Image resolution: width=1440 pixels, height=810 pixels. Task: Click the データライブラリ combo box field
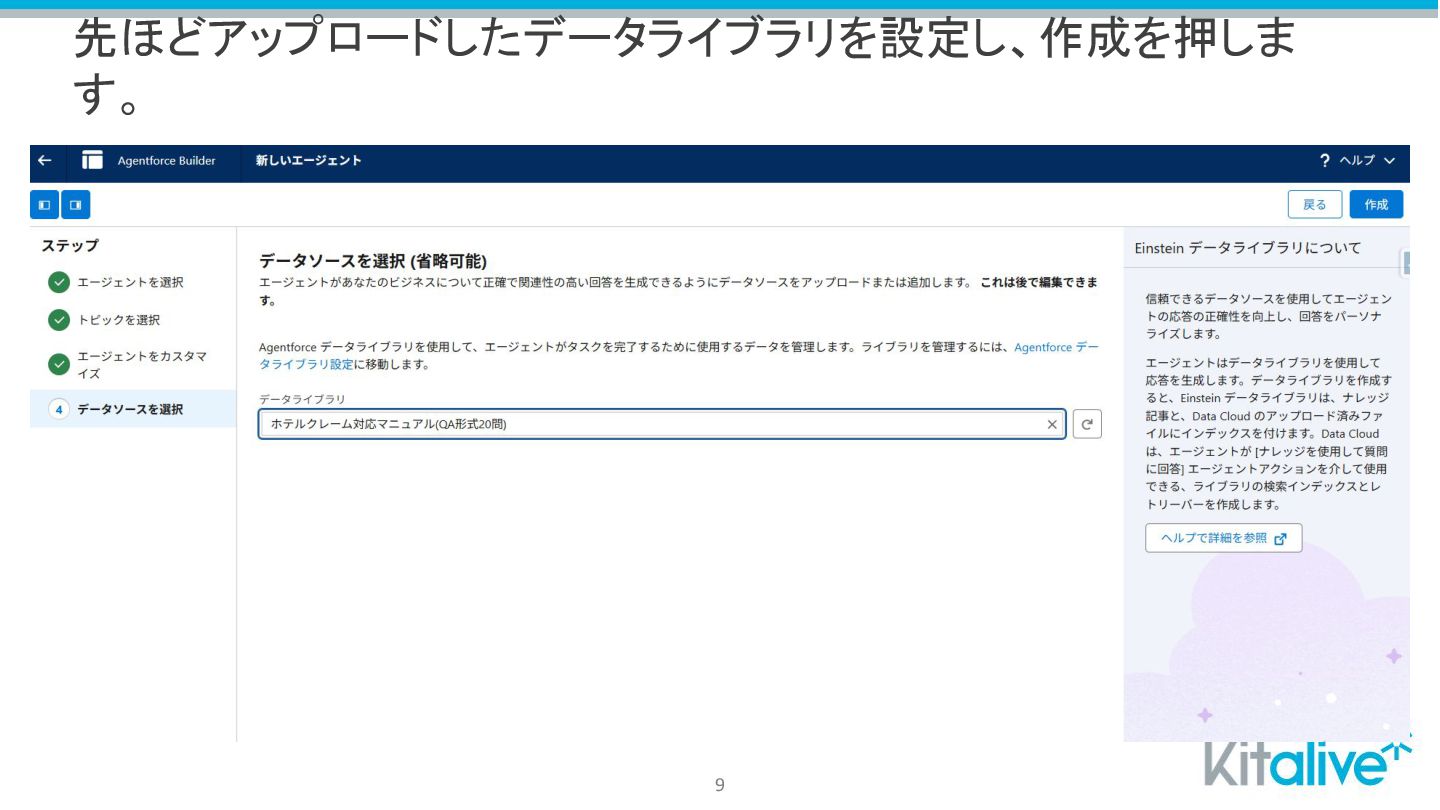(x=662, y=424)
